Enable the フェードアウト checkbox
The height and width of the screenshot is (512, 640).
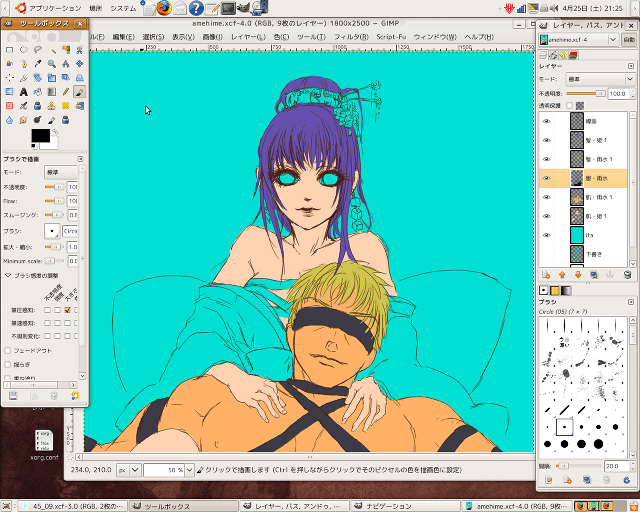8,351
